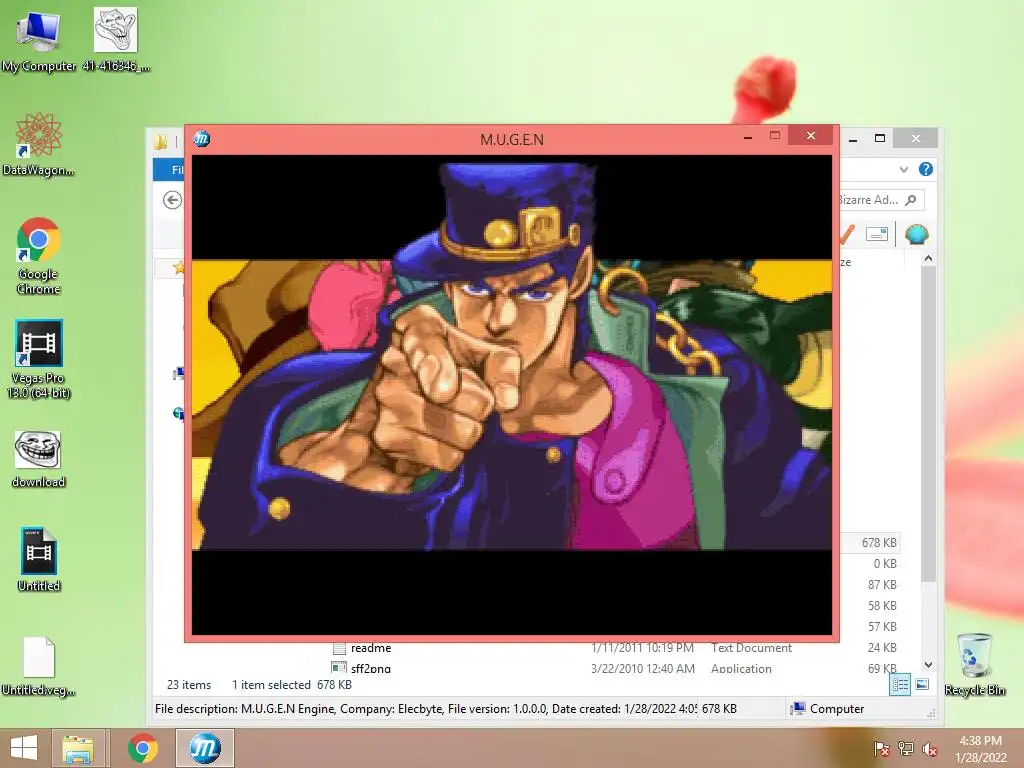1024x768 pixels.
Task: Switch Explorer to large icons view
Action: (x=922, y=684)
